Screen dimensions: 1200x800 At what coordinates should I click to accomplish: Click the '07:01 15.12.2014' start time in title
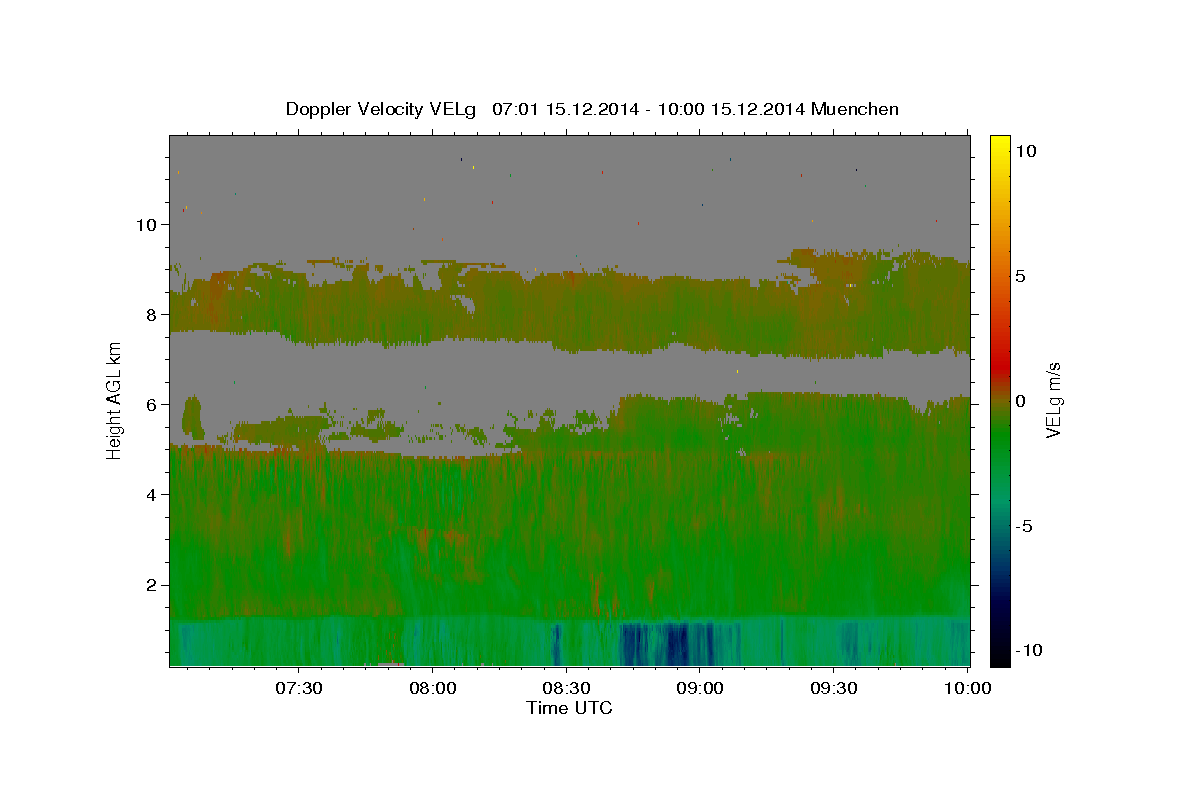tap(565, 109)
